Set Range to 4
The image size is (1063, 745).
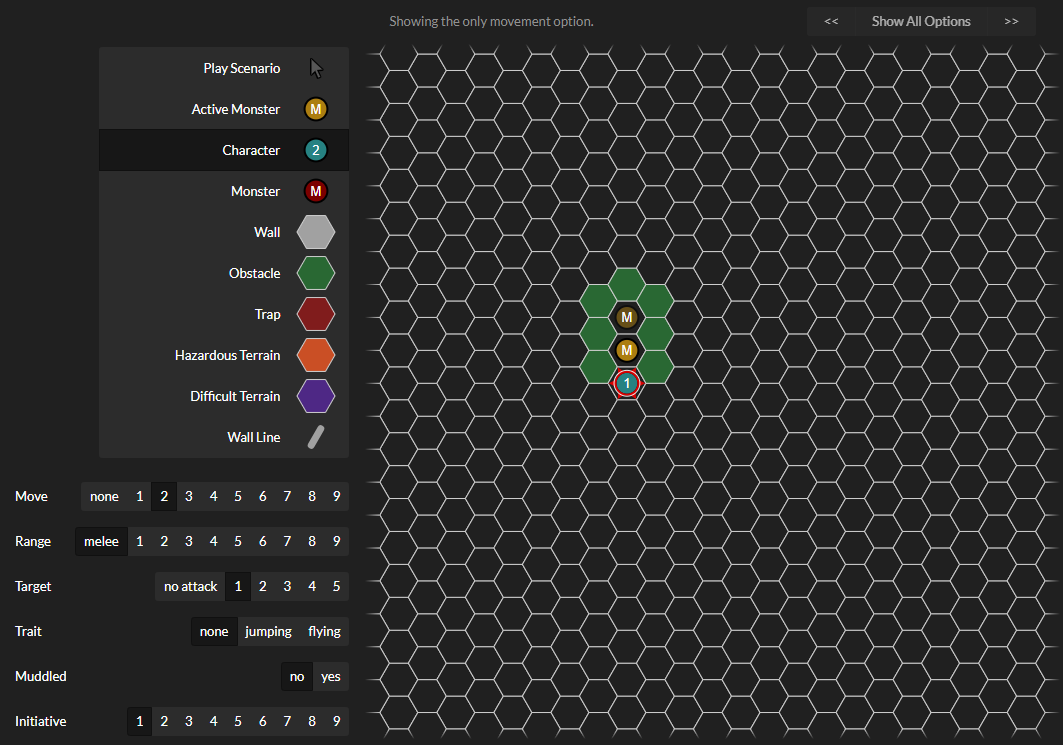(214, 542)
